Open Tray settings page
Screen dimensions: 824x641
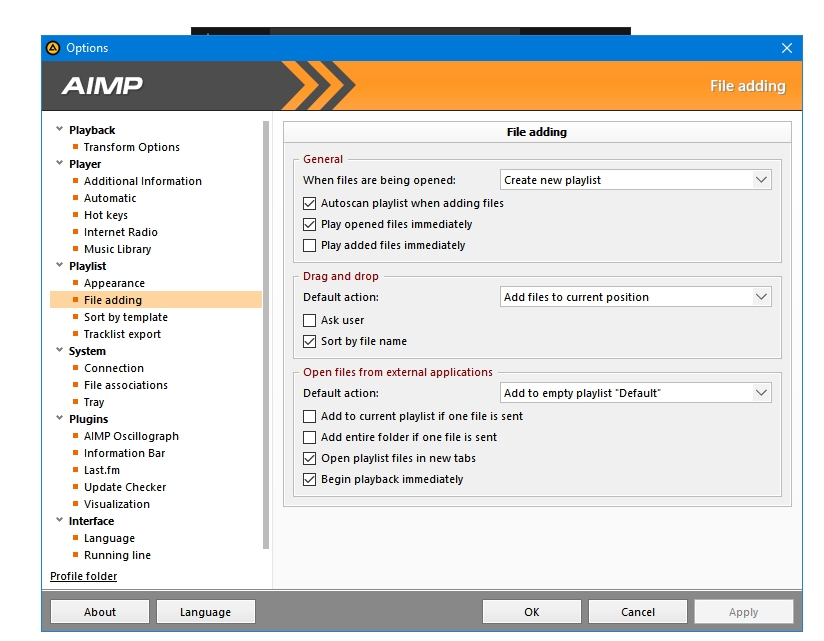(x=94, y=402)
